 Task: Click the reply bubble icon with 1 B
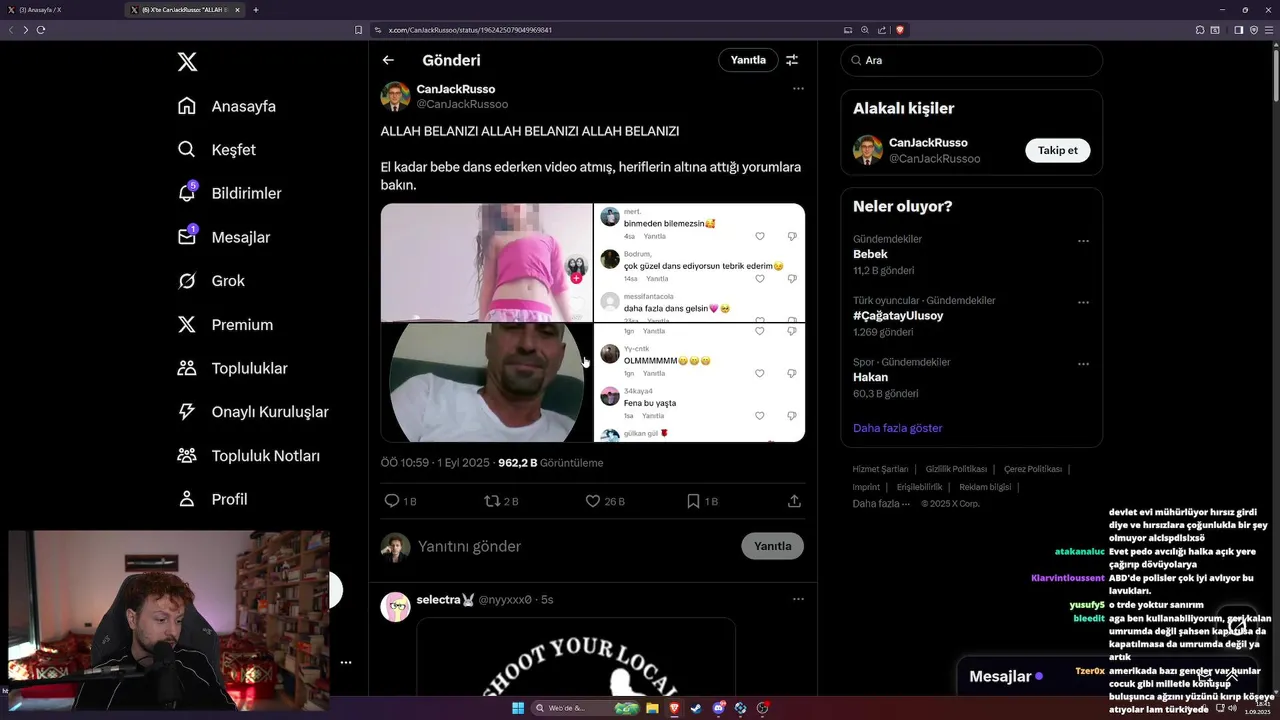[x=392, y=501]
